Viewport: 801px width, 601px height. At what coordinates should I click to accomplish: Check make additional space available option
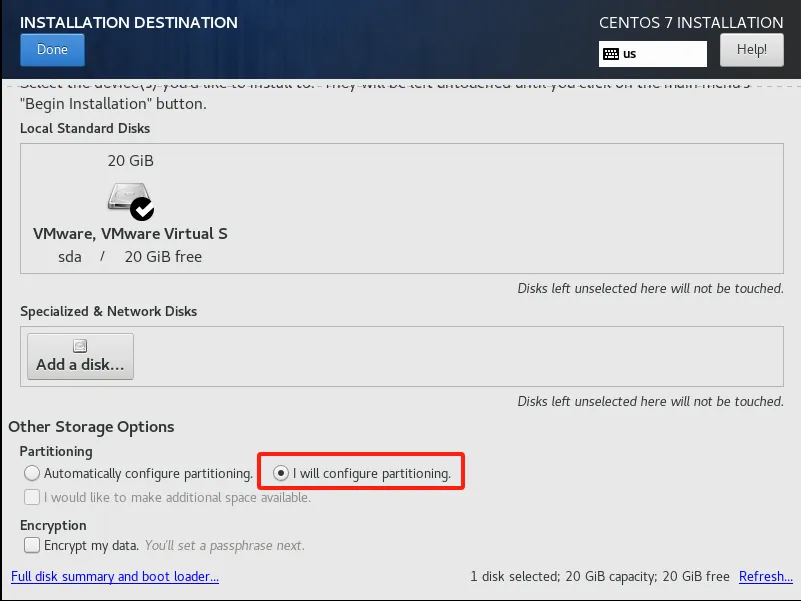pos(33,497)
